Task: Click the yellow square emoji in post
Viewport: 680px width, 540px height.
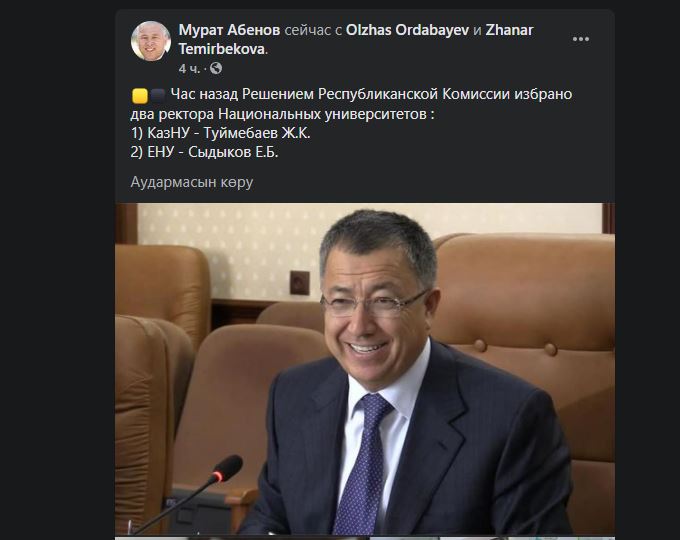Action: (x=138, y=94)
